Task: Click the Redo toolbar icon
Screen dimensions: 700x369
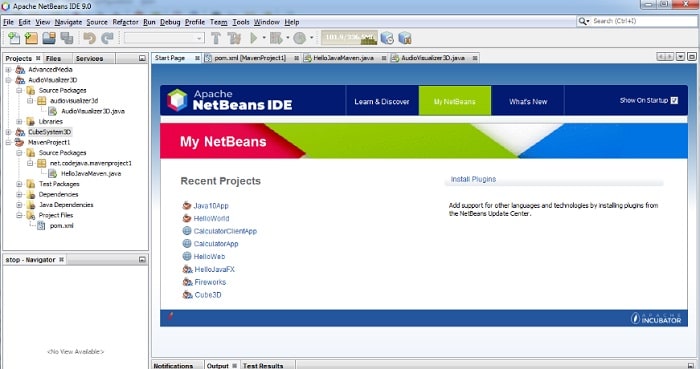Action: click(107, 38)
